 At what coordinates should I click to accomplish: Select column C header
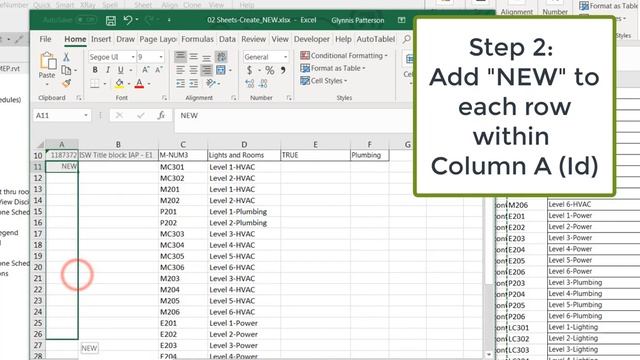[183, 144]
